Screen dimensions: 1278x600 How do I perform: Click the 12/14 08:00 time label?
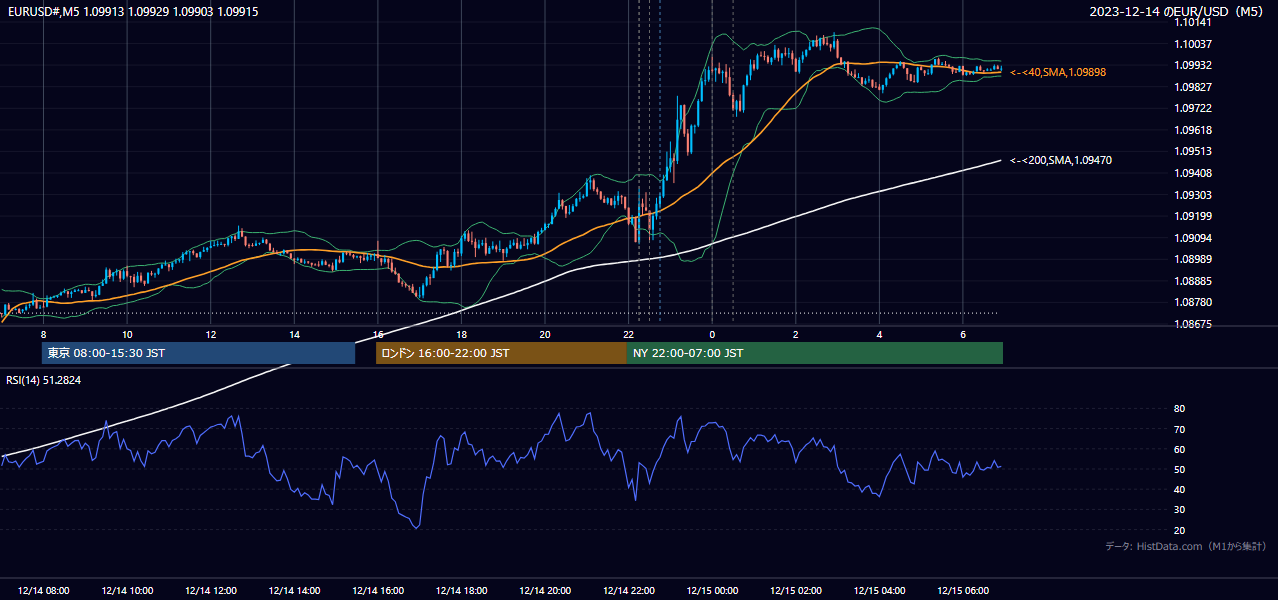(44, 591)
